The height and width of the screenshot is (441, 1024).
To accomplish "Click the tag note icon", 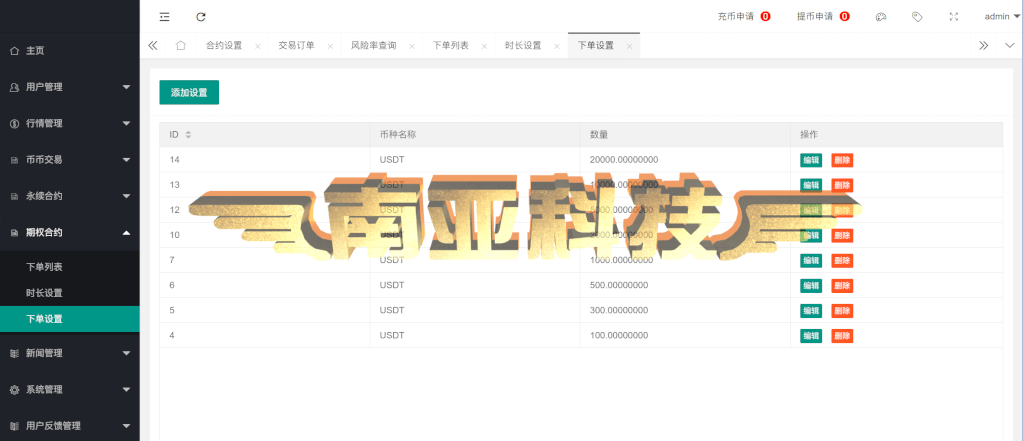I will point(917,17).
